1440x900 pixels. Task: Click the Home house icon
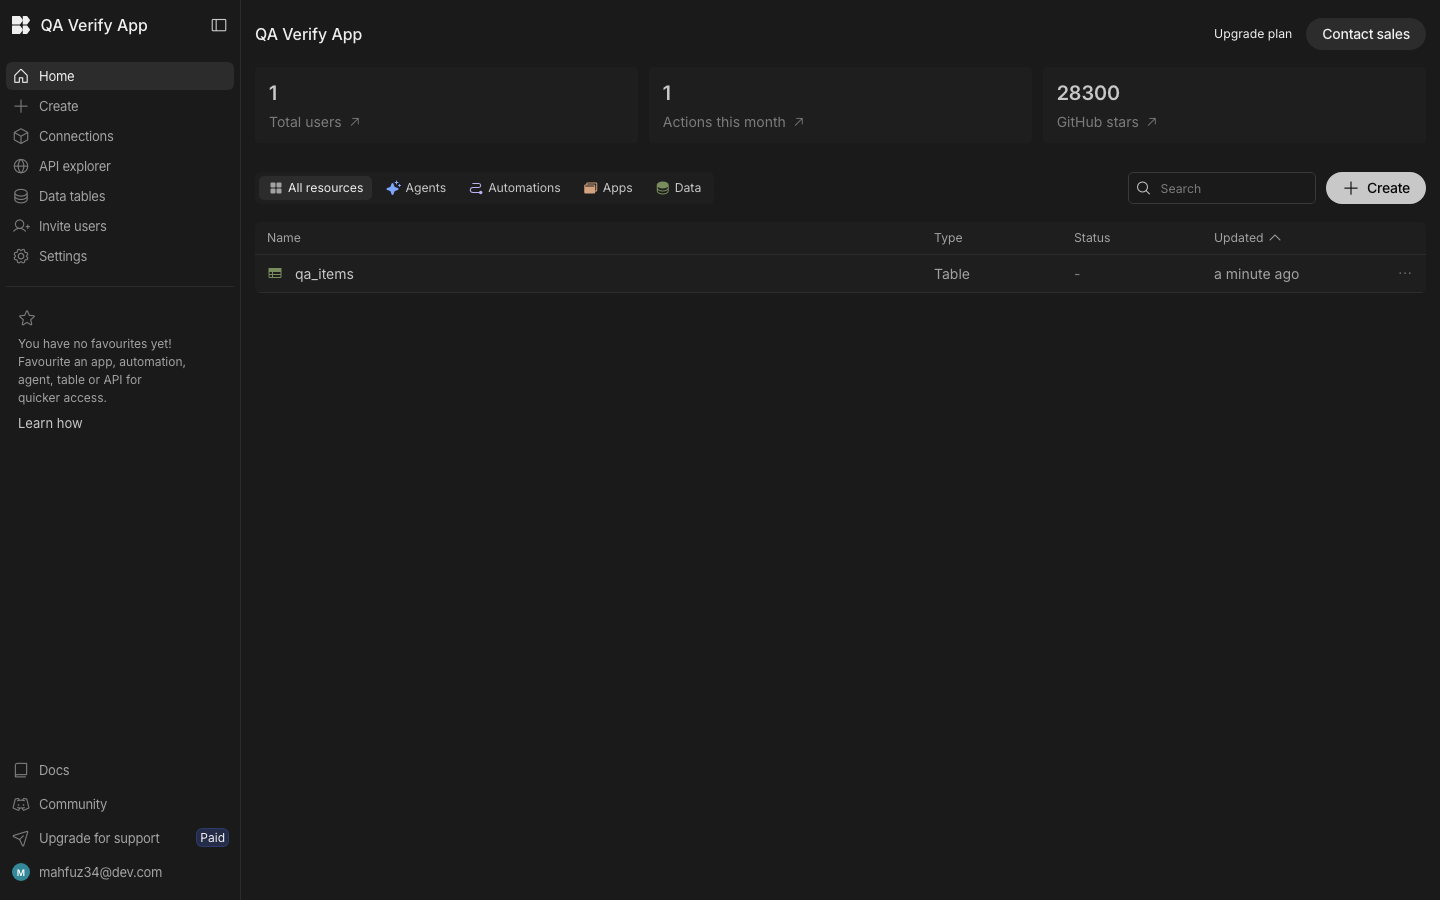pyautogui.click(x=21, y=76)
